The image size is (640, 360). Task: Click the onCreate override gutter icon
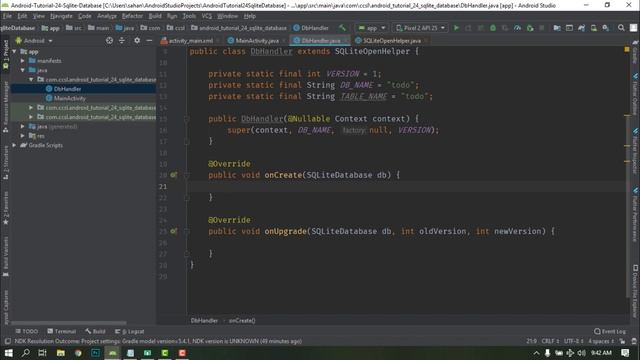[173, 175]
